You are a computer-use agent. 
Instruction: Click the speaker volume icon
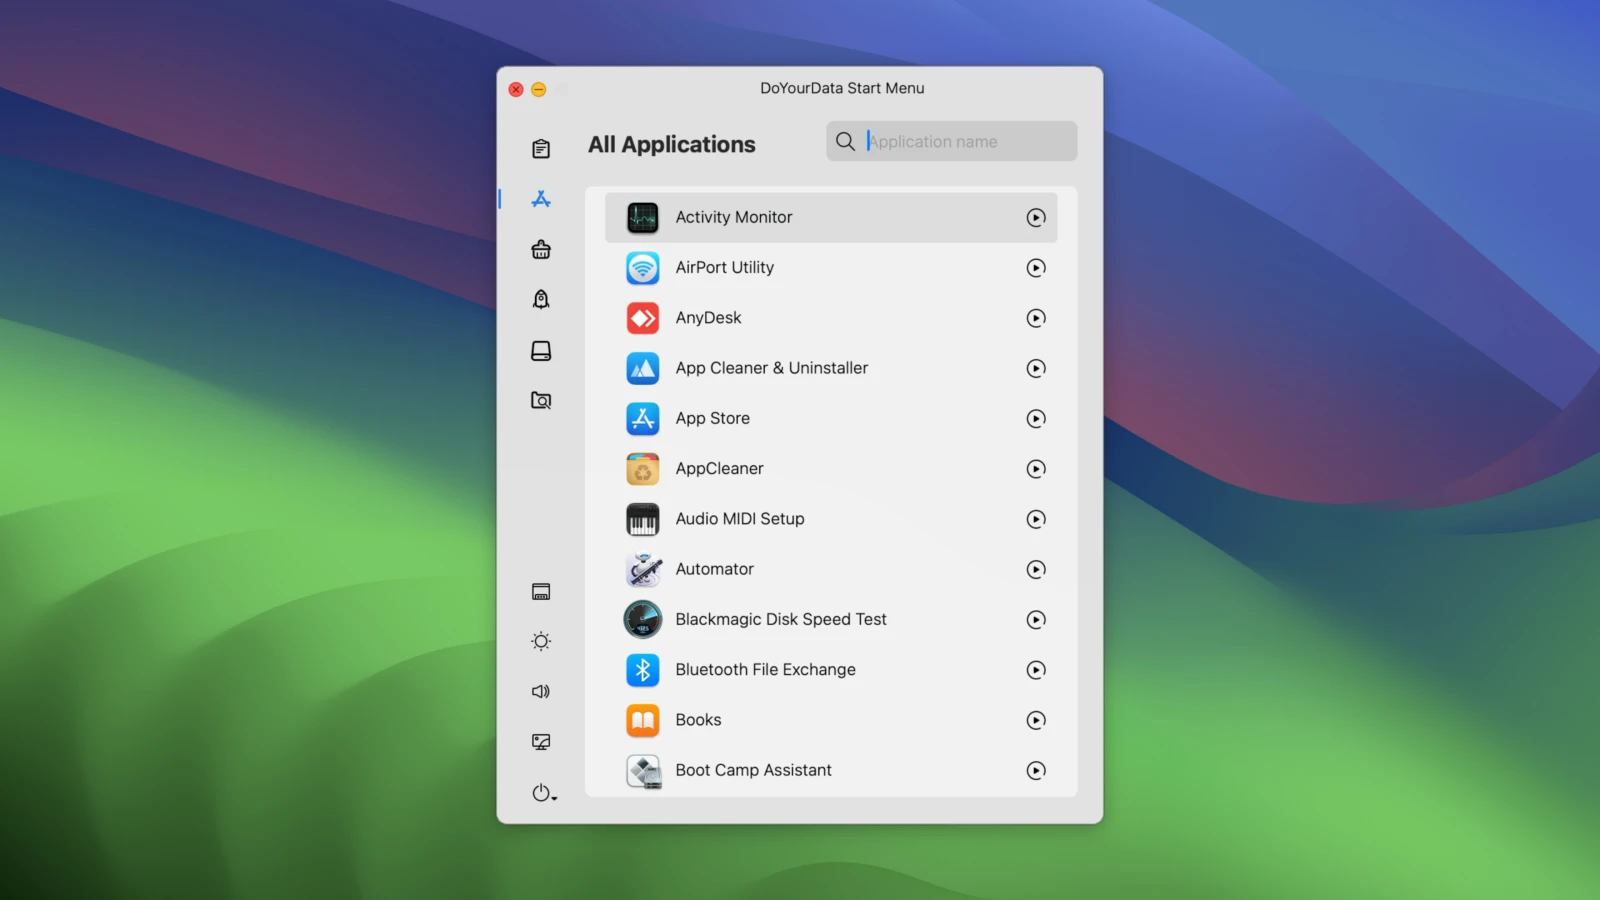pyautogui.click(x=541, y=691)
